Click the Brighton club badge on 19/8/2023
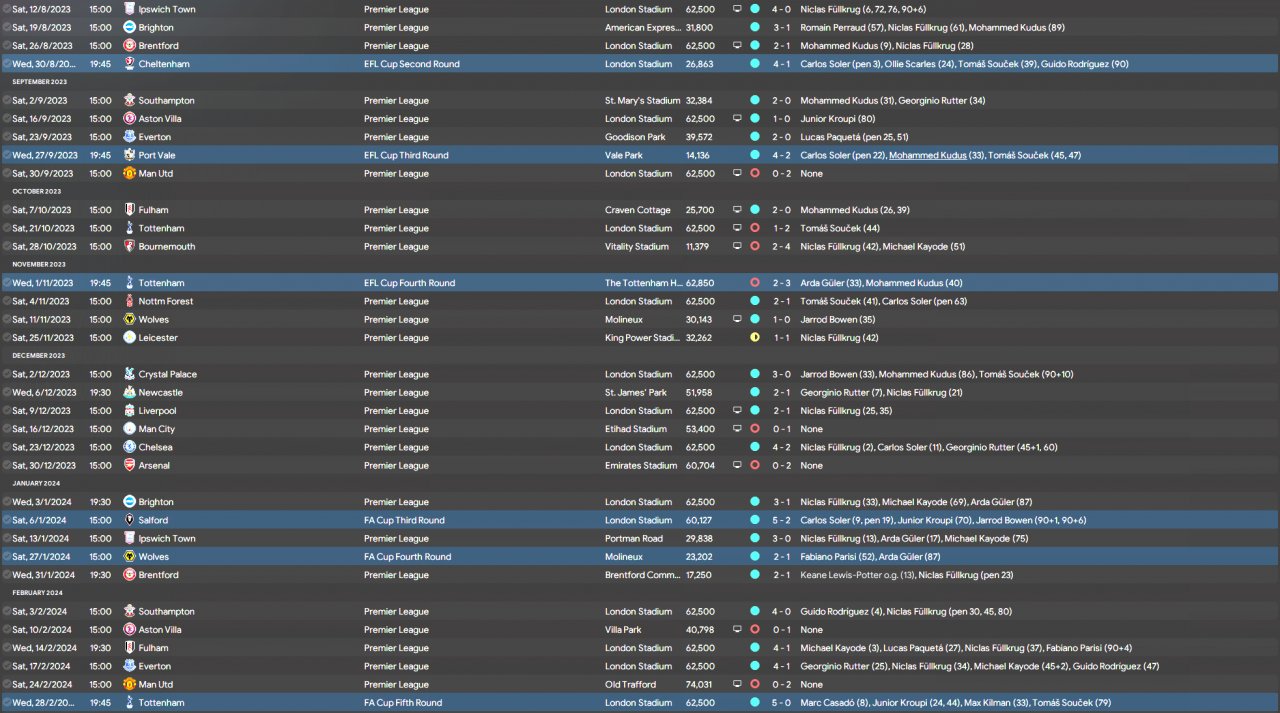Viewport: 1280px width, 713px height. [x=130, y=27]
